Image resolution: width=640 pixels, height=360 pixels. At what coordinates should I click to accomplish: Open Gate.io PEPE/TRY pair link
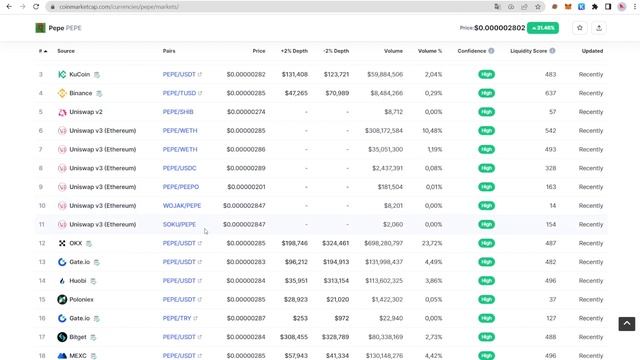(x=177, y=318)
